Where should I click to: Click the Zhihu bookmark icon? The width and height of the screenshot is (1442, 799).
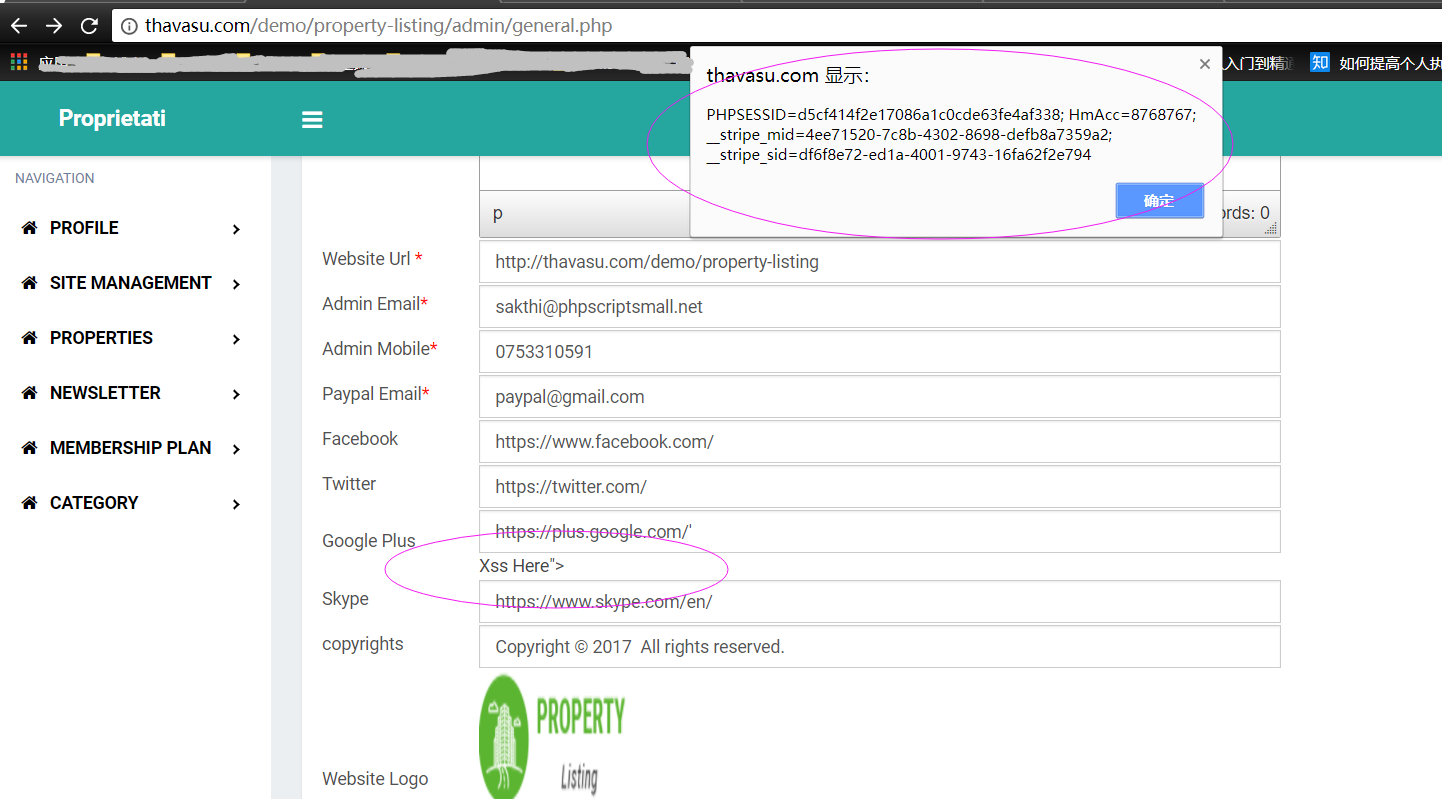click(x=1320, y=63)
